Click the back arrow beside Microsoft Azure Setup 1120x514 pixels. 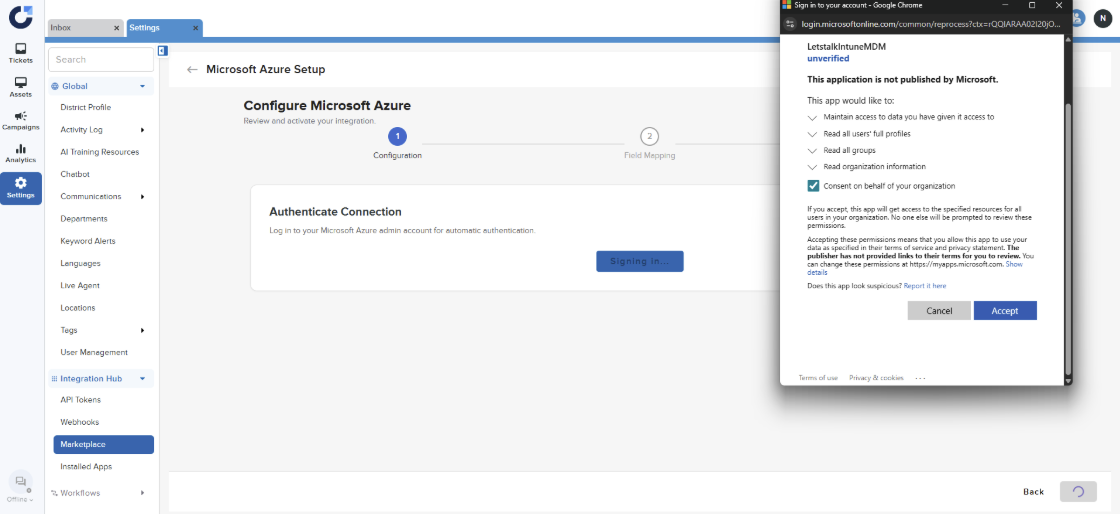click(x=192, y=70)
